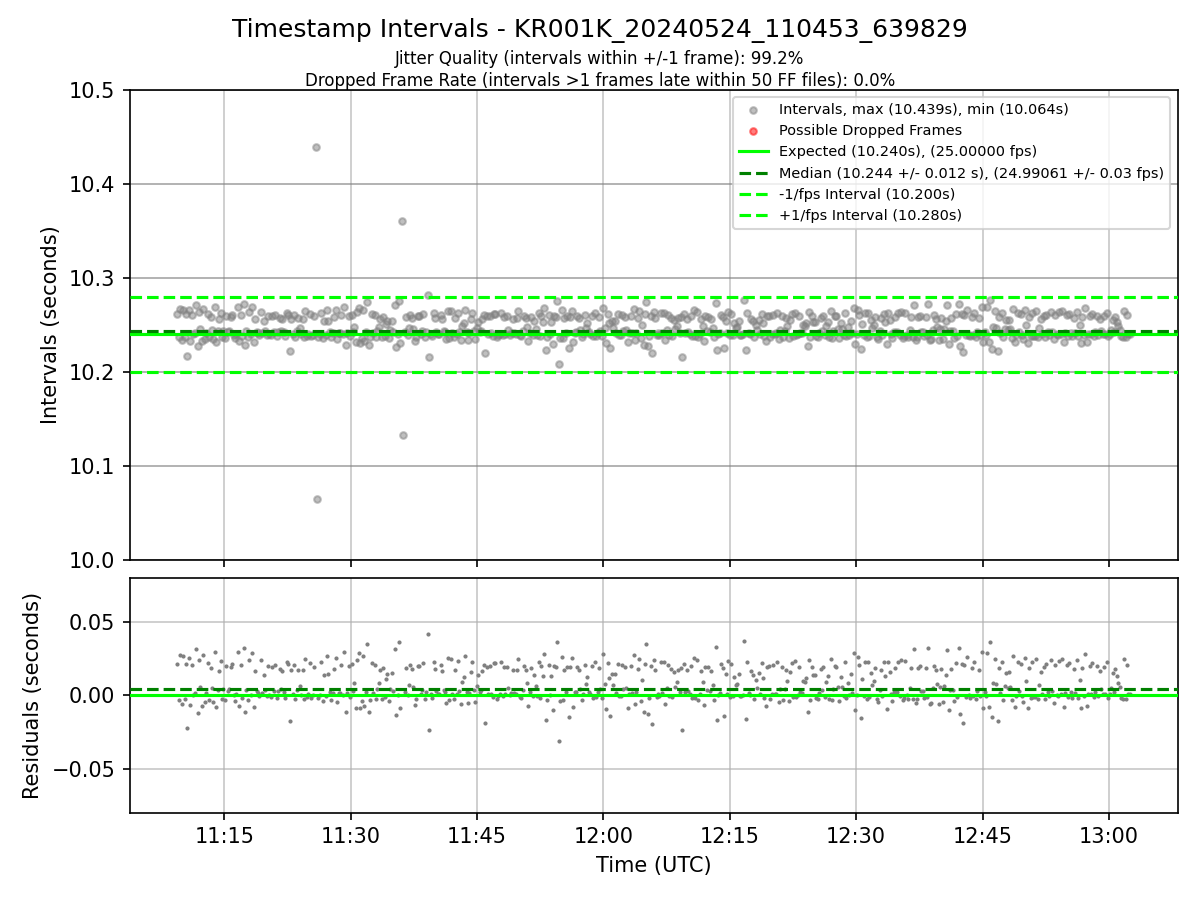This screenshot has height=900, width=1200.
Task: Click legend entry 'Possible Dropped Frames'
Action: (870, 130)
